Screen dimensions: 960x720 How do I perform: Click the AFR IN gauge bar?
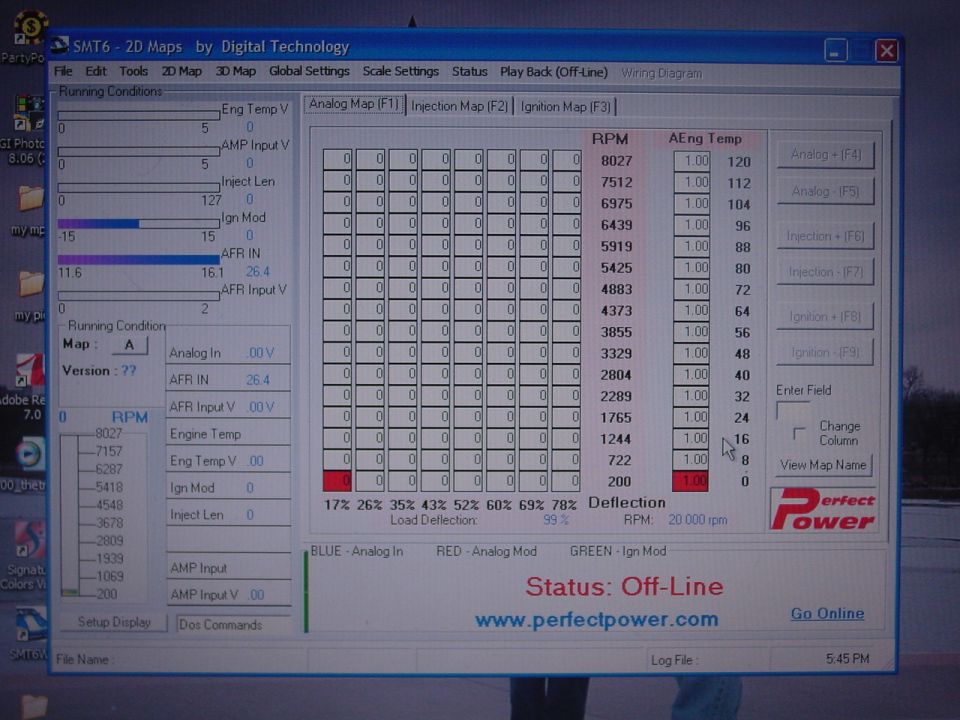138,260
